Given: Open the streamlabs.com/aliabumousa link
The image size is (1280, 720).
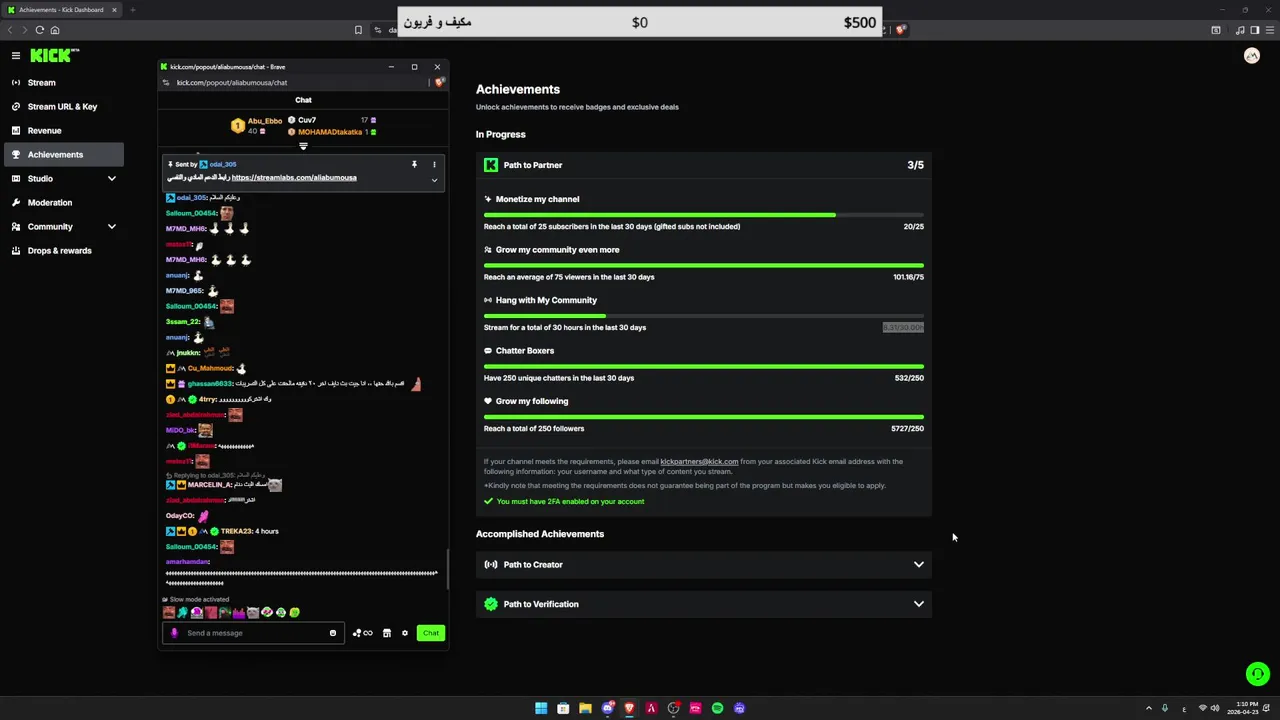Looking at the screenshot, I should pyautogui.click(x=294, y=178).
